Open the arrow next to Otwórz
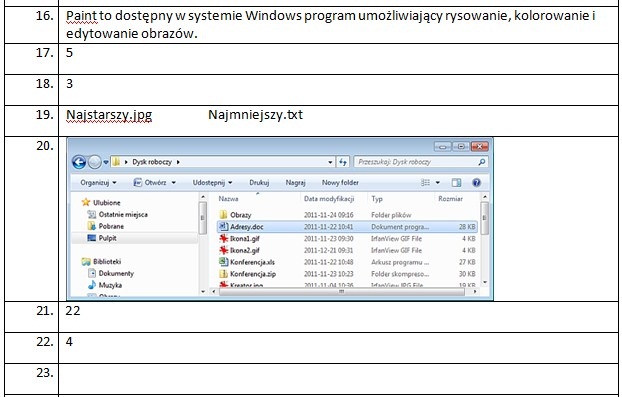 coord(173,182)
